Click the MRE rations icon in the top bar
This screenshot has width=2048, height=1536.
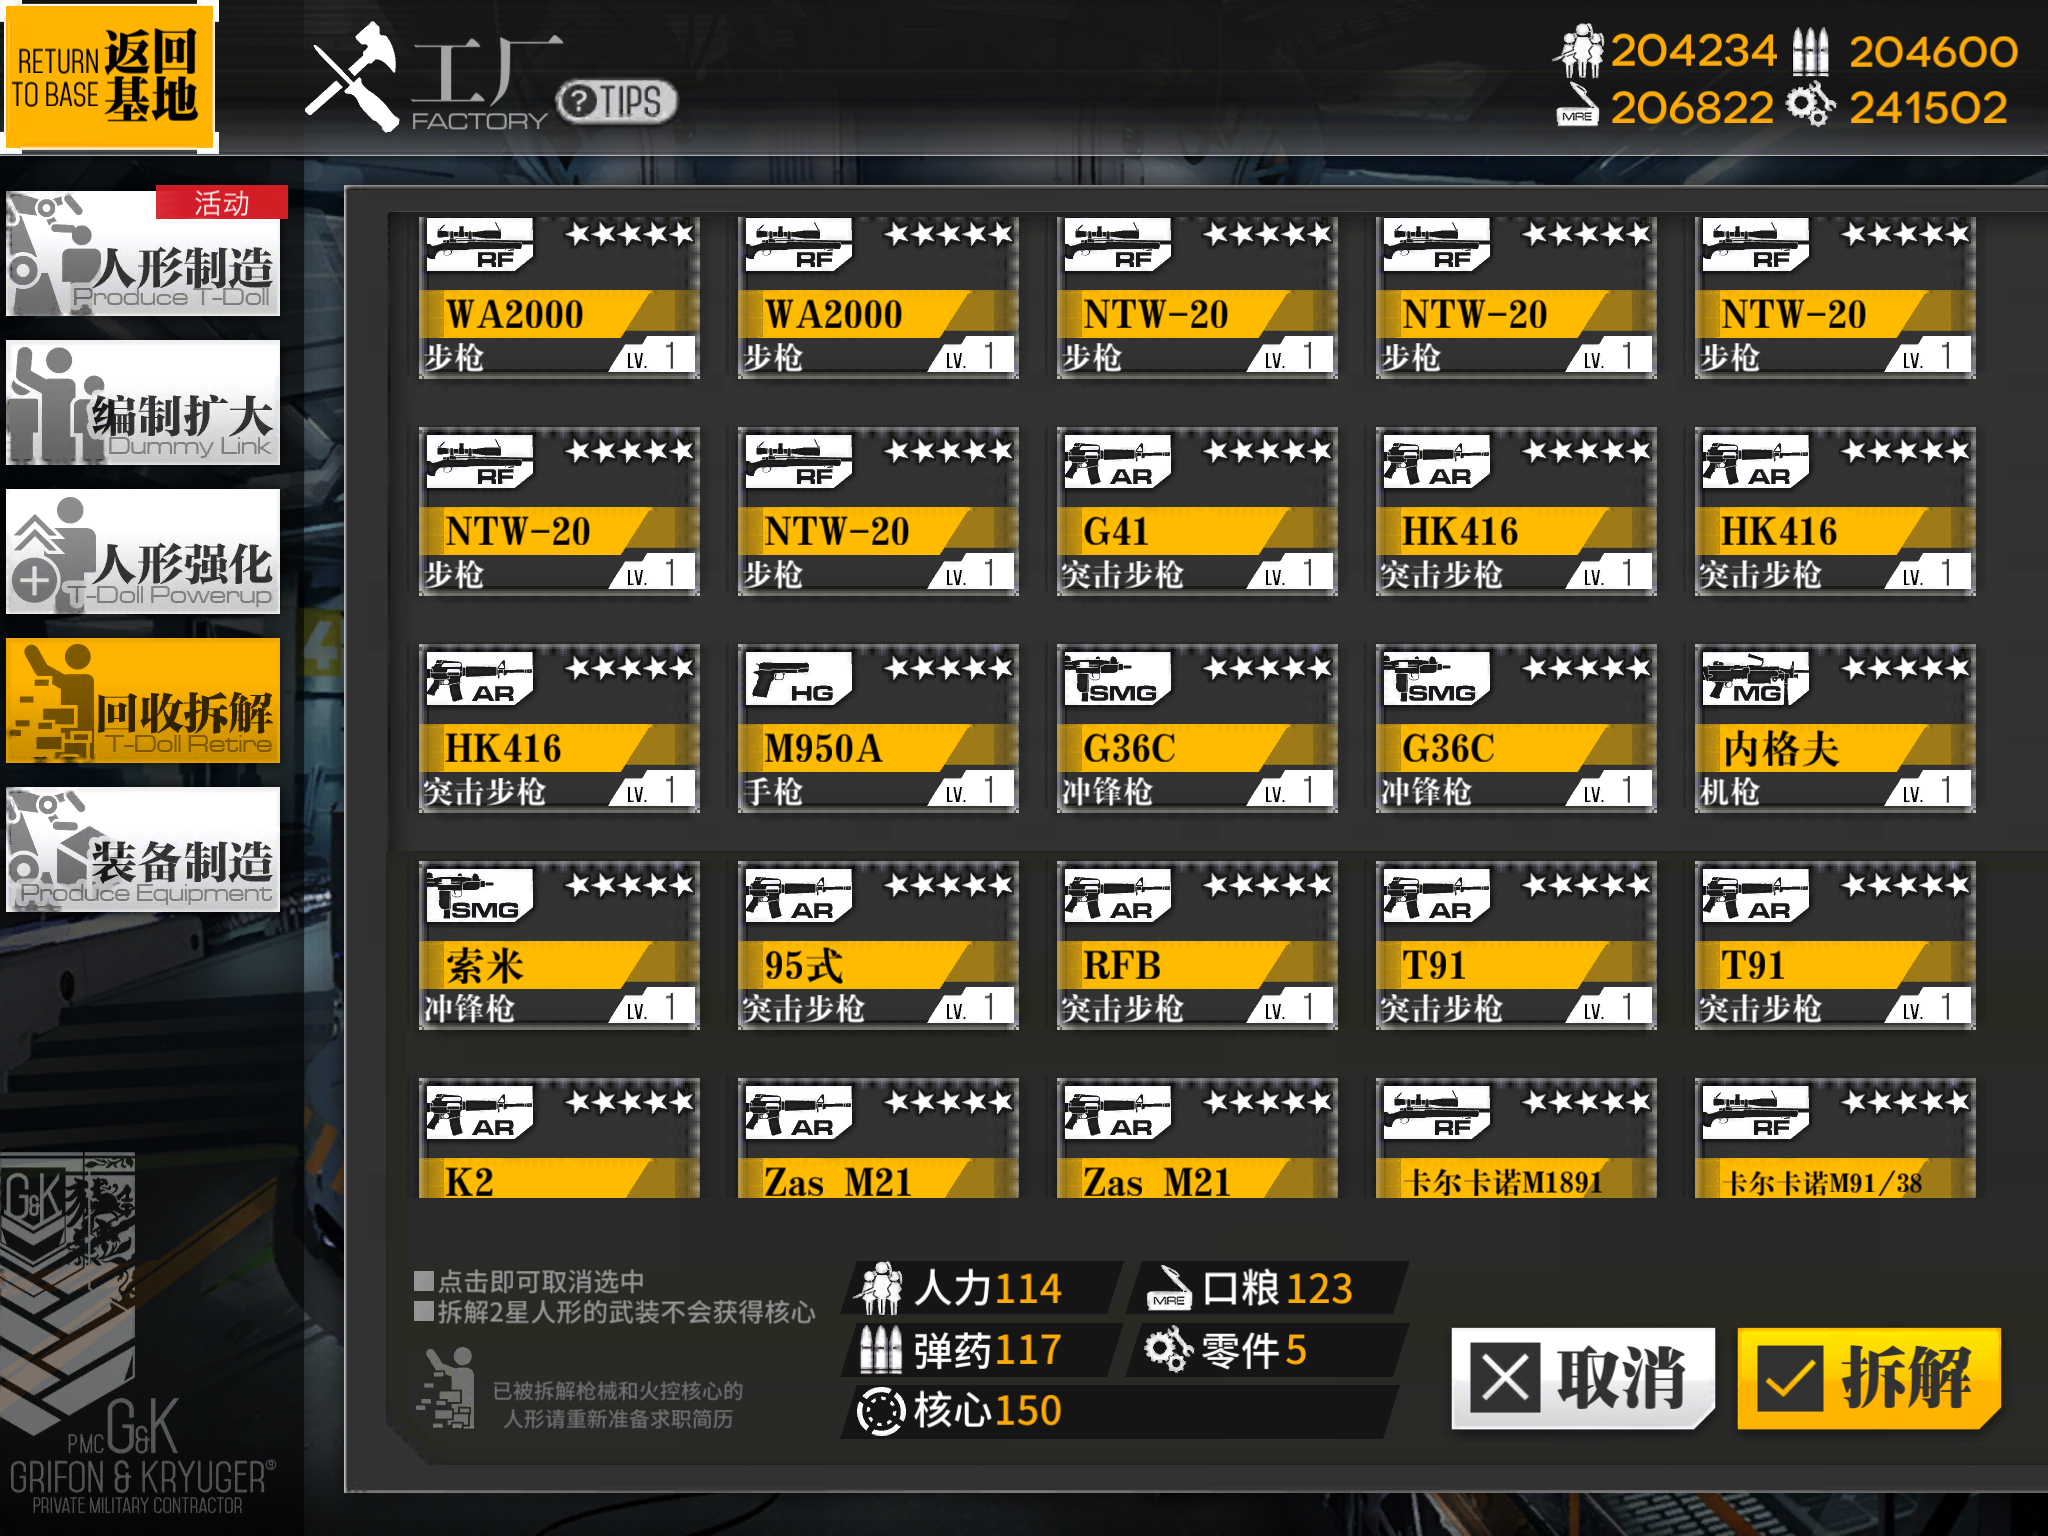point(1578,106)
